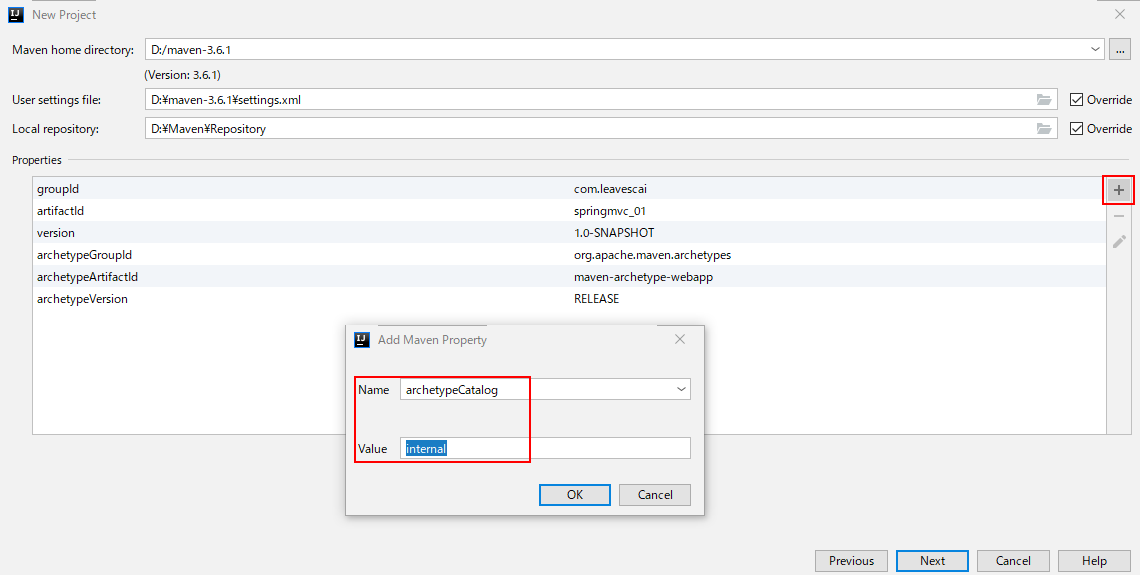
Task: Click the (Version: 3.6.1) label
Action: click(x=182, y=74)
